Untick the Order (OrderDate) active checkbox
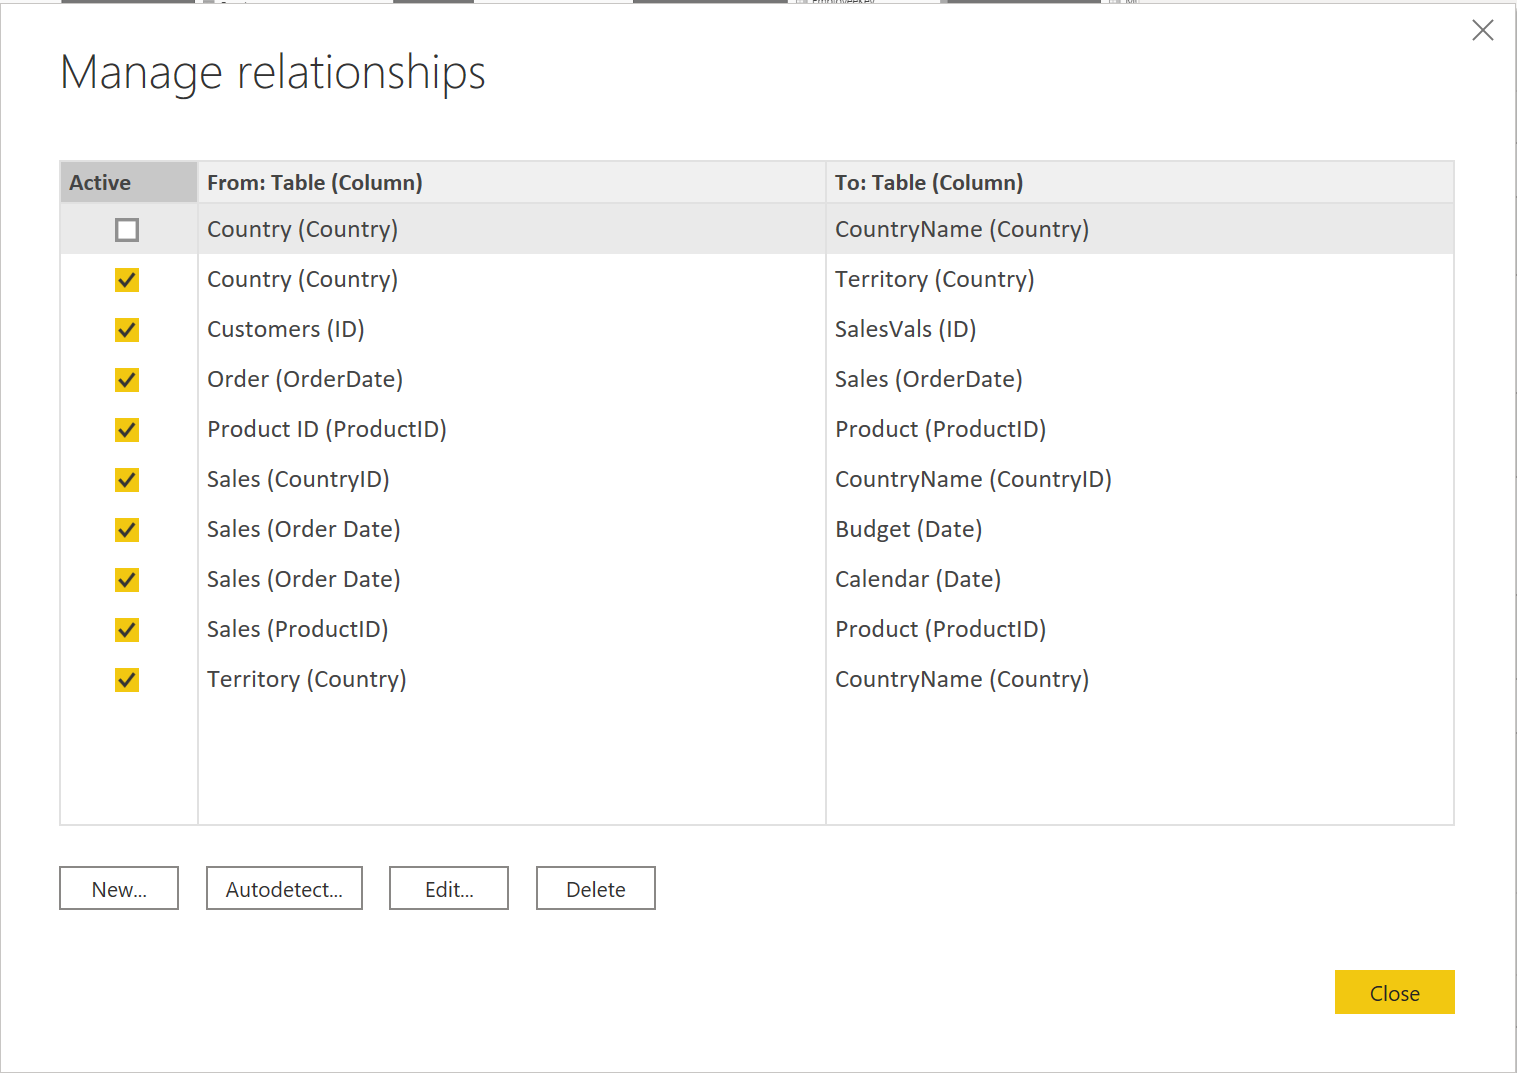 click(x=127, y=380)
